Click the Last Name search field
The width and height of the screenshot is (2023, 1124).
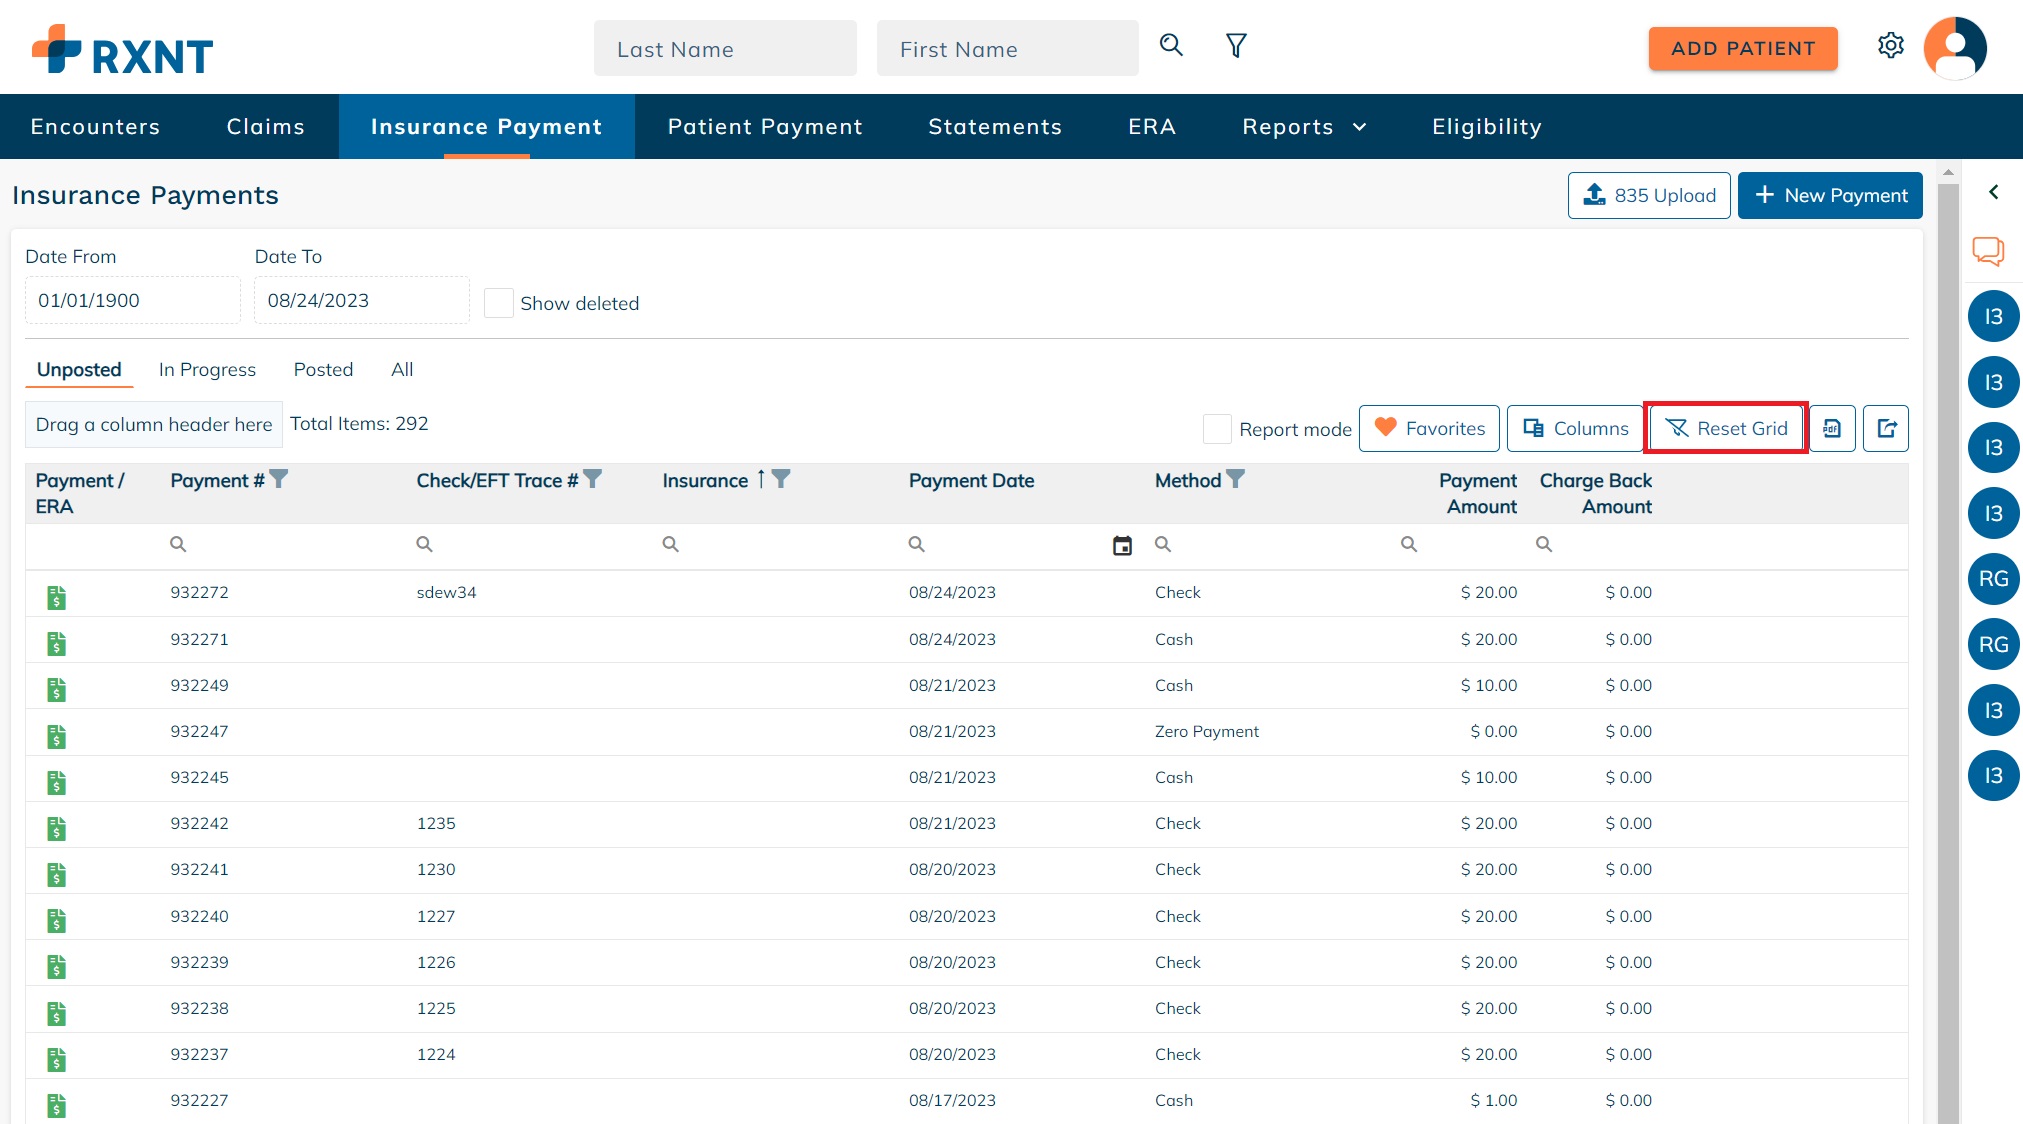(725, 48)
